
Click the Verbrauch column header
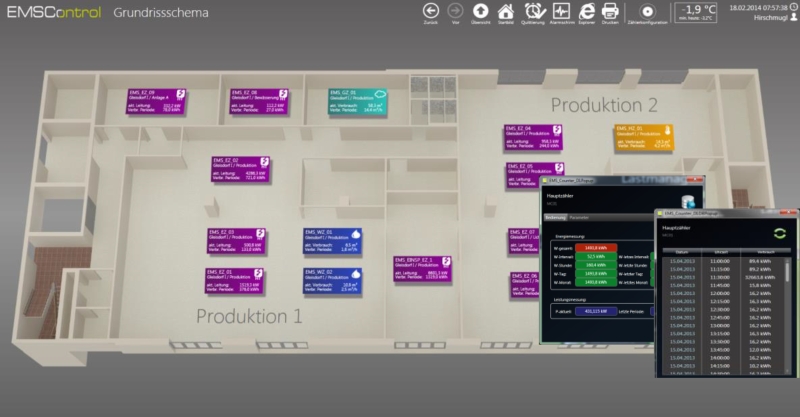(765, 252)
